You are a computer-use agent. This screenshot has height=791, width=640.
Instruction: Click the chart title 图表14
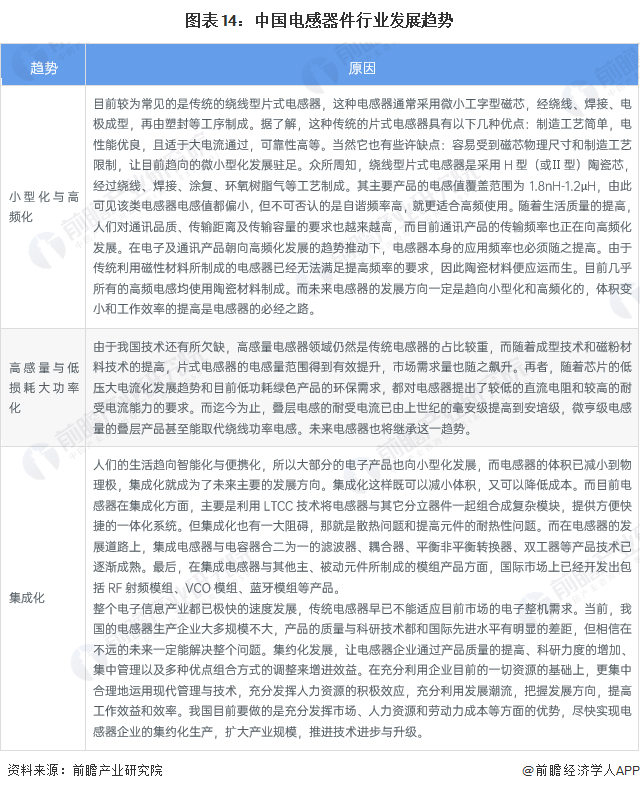(319, 21)
